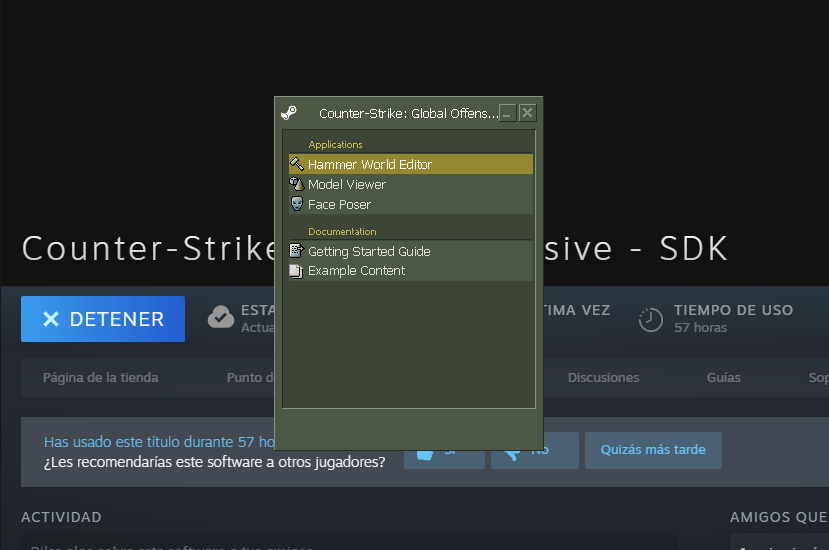Stop the SDK with the DETENER button
This screenshot has height=550, width=829.
pos(103,319)
